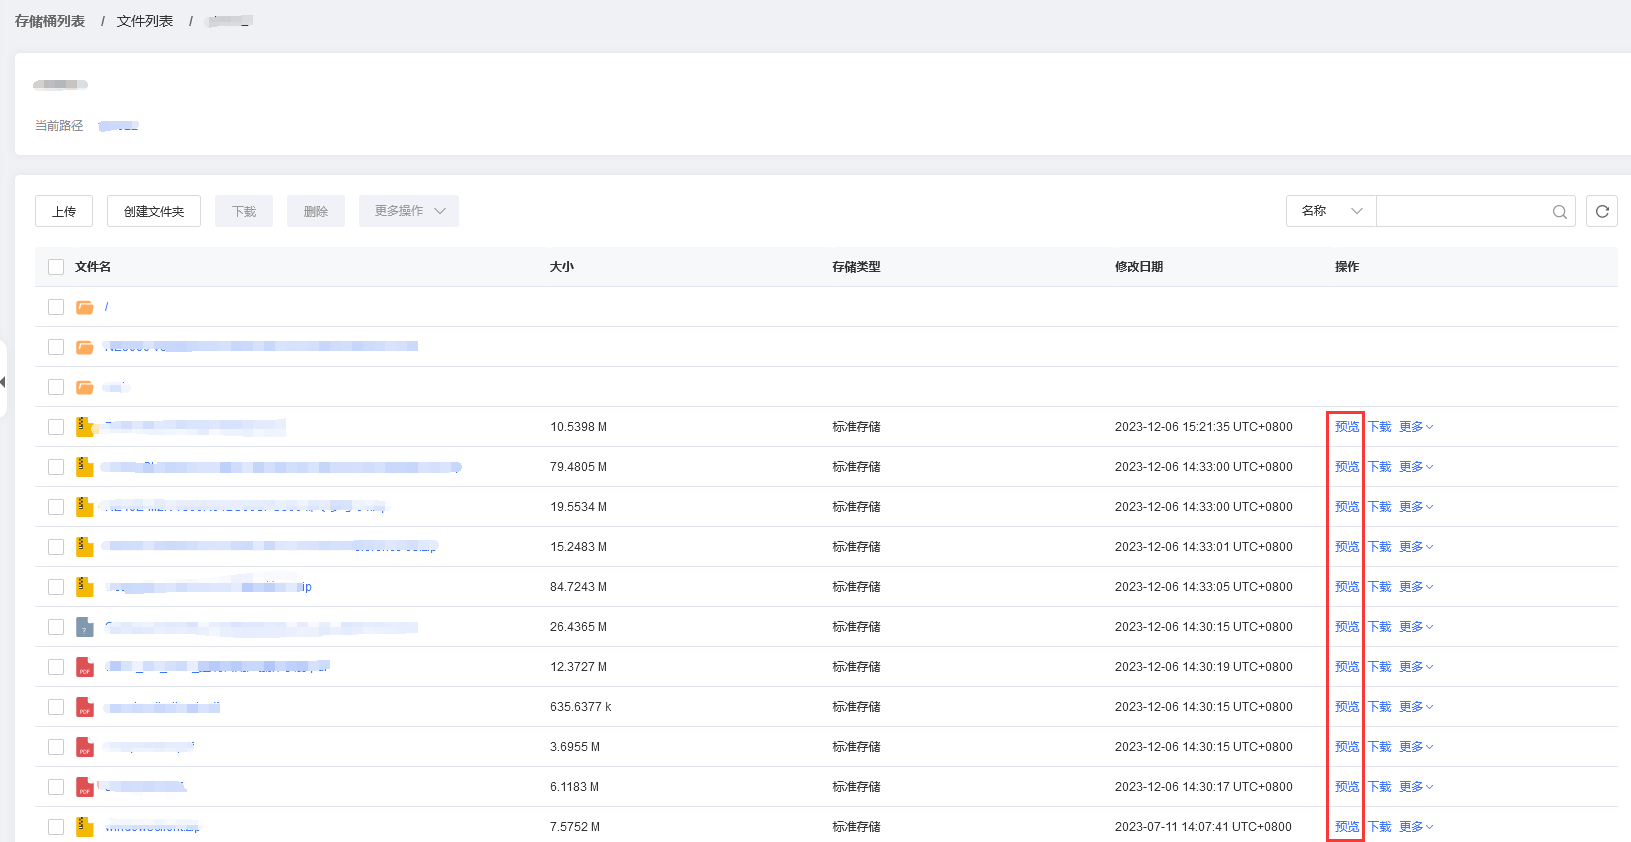Click the zip icon of the 84.7243 M file
Screen dimensions: 1631x842
[85, 587]
